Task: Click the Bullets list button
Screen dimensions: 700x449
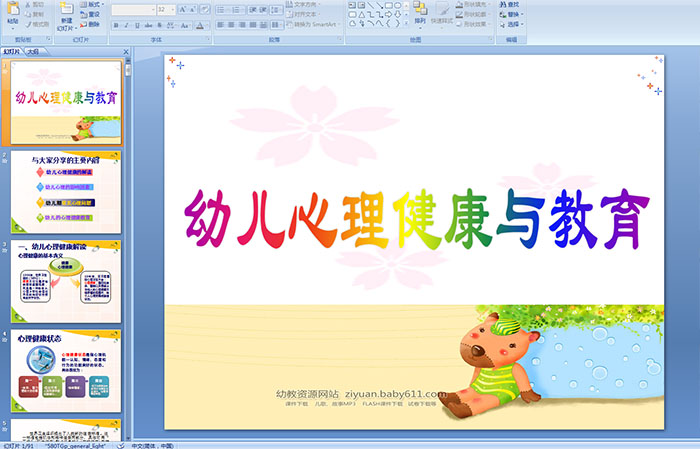Action: [x=222, y=9]
